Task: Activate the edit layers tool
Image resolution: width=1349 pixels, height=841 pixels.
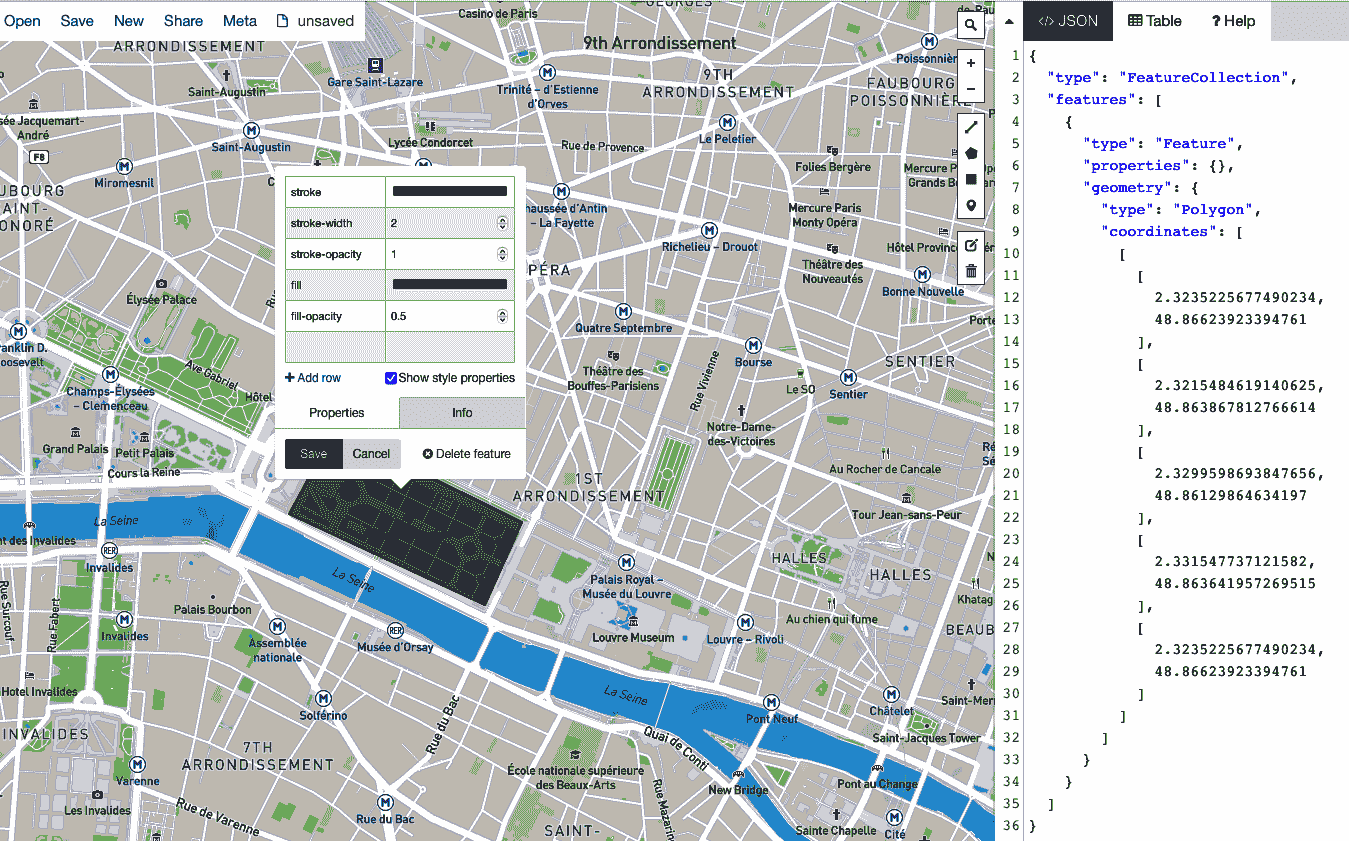Action: (x=970, y=244)
